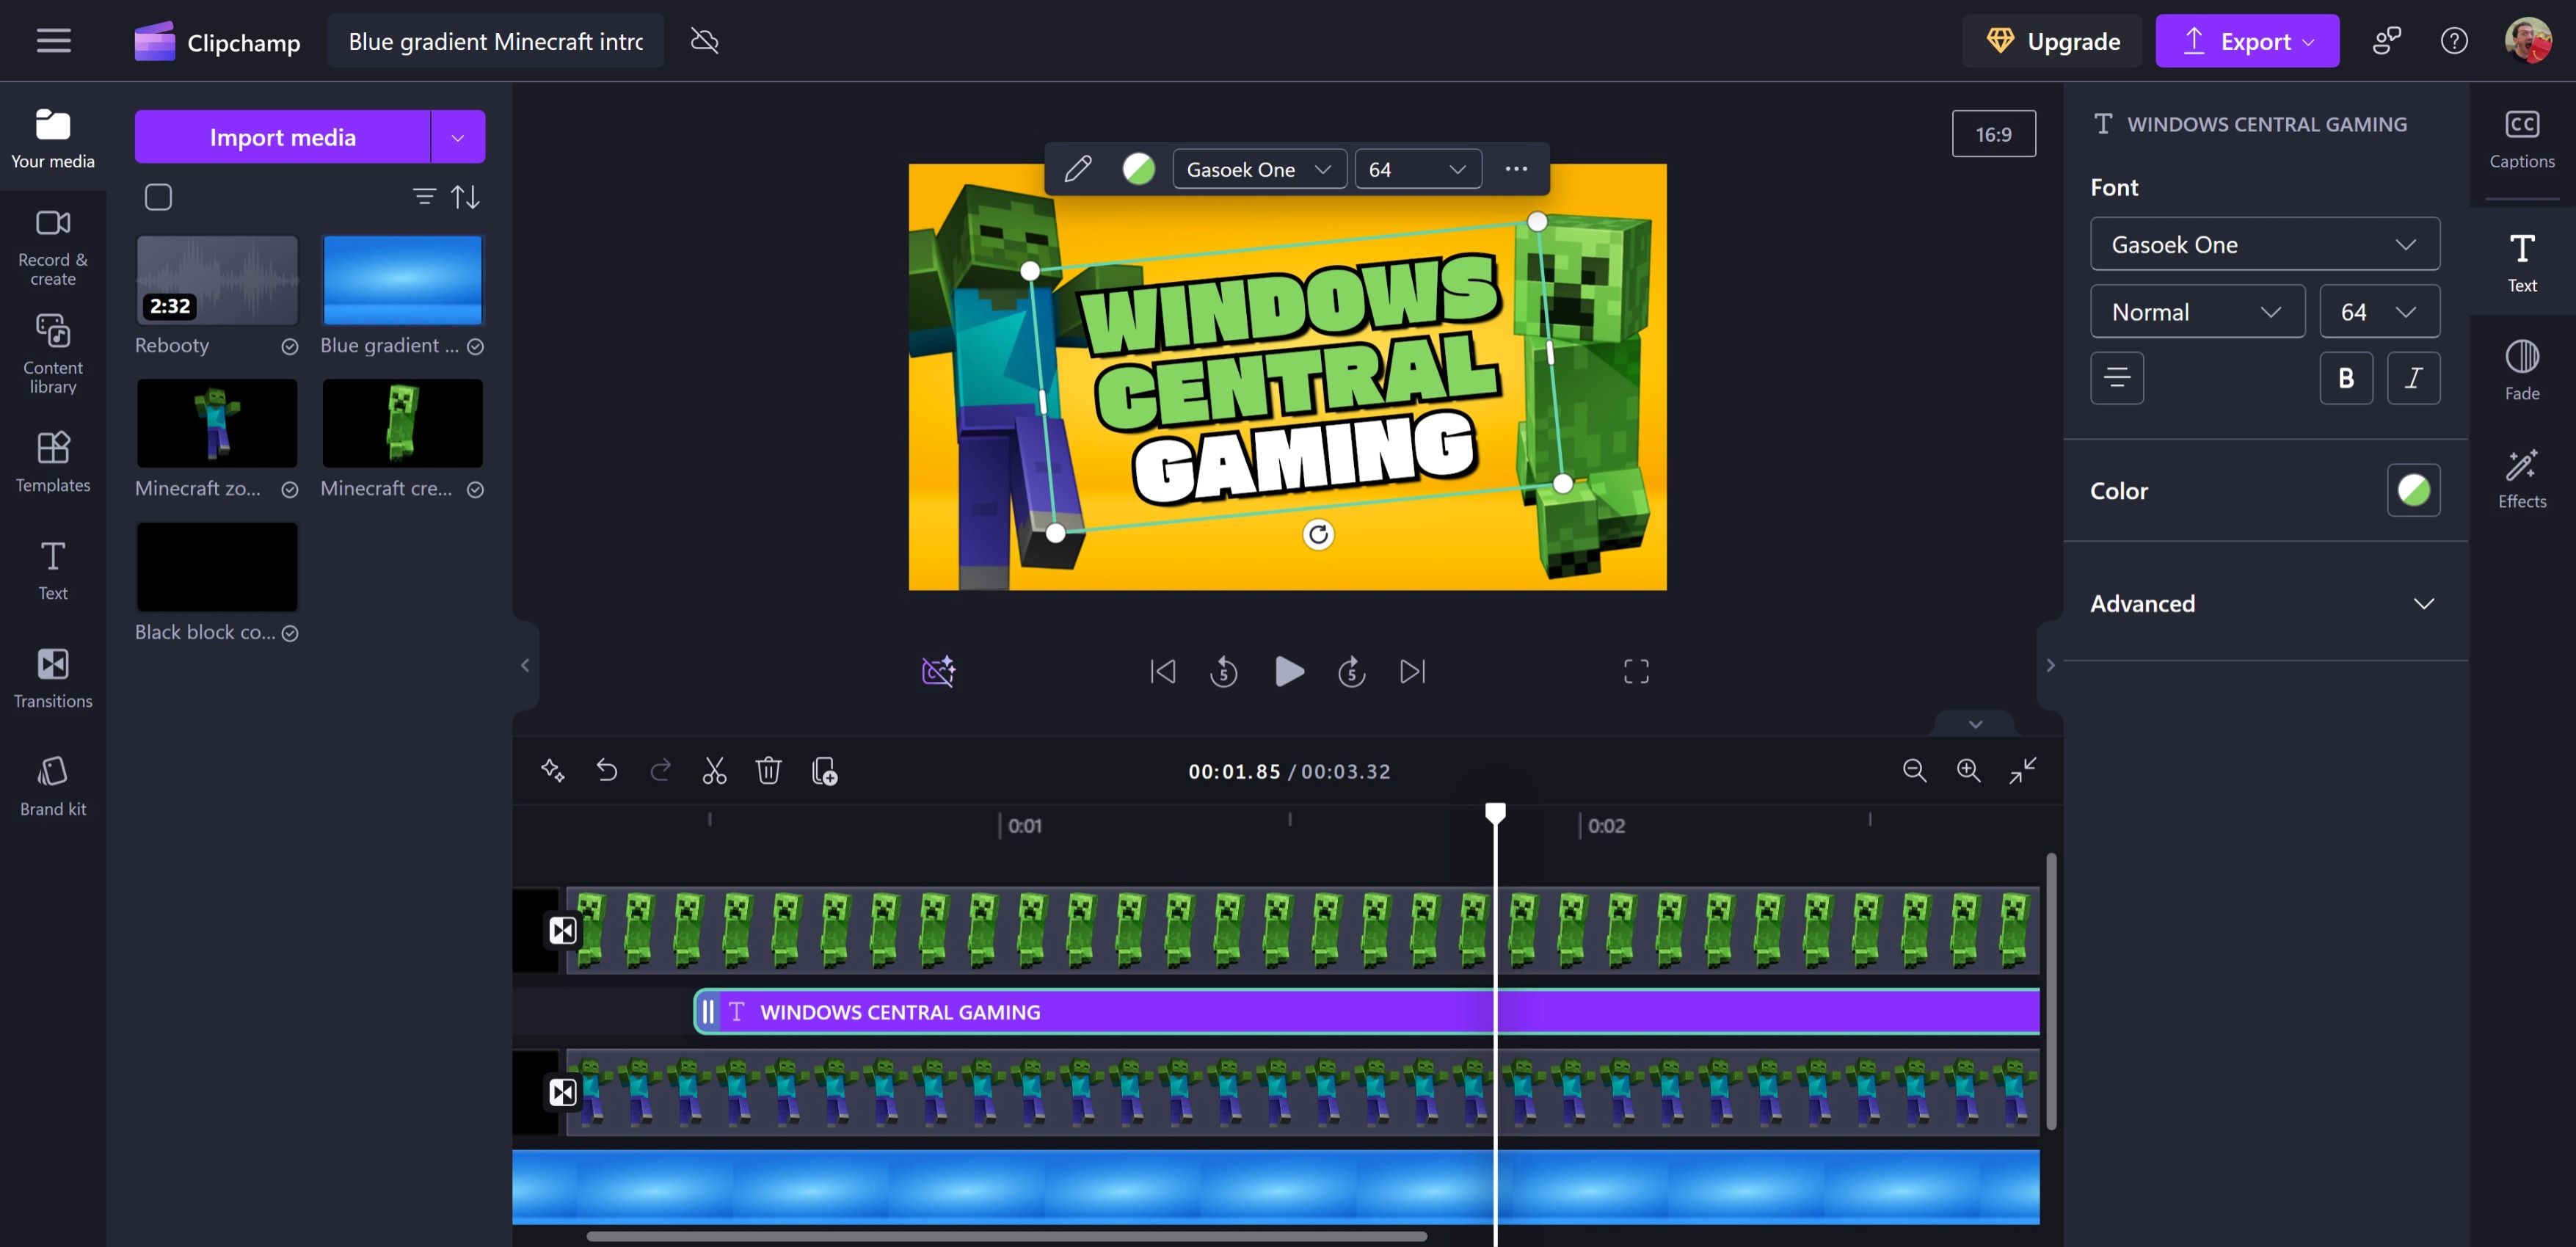Click the auto compose sparkle icon in timeline

(x=553, y=770)
